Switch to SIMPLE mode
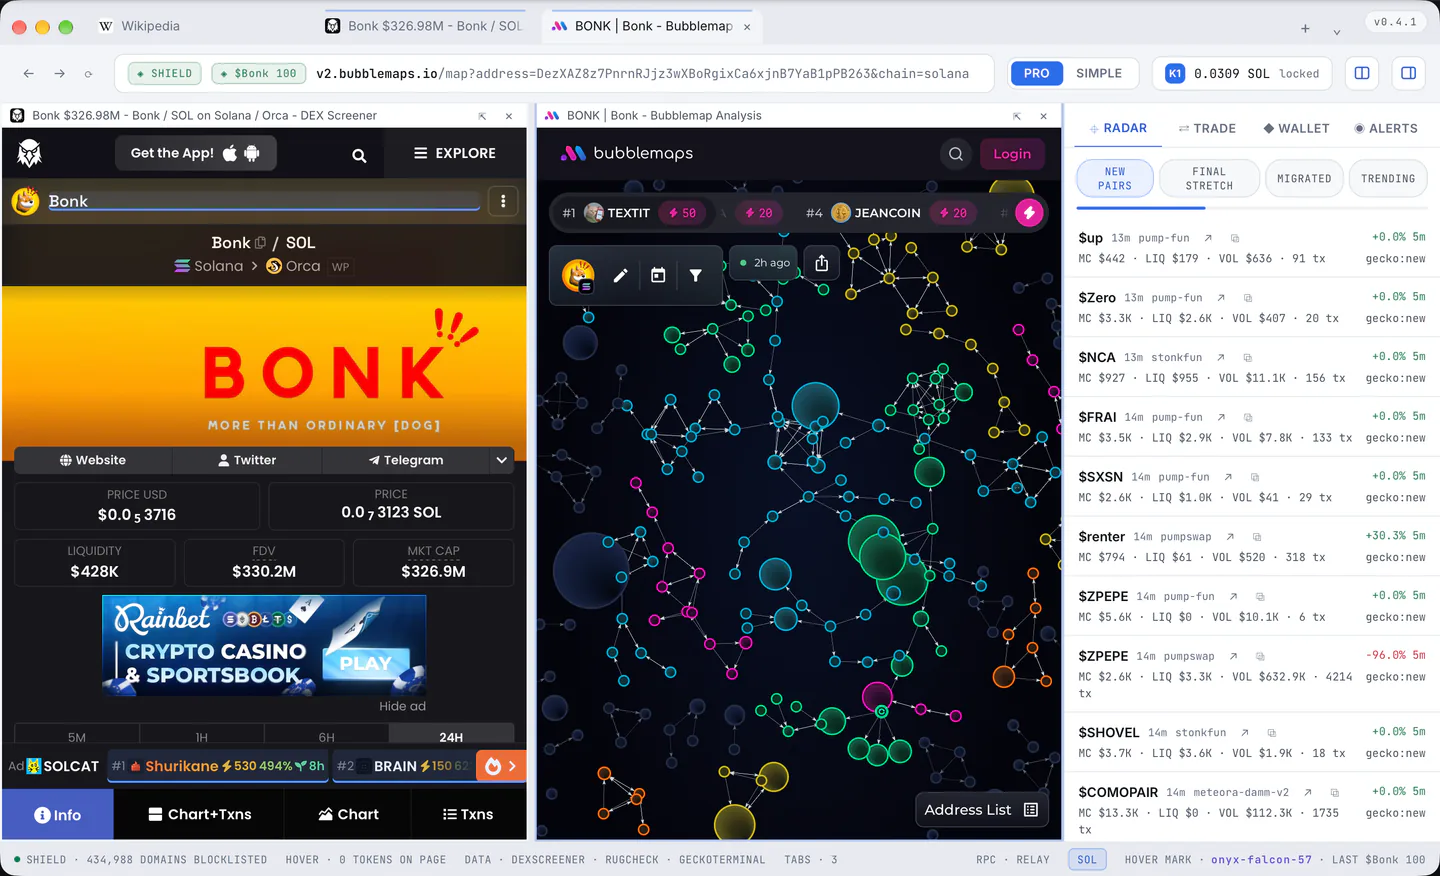The image size is (1440, 876). [1099, 73]
